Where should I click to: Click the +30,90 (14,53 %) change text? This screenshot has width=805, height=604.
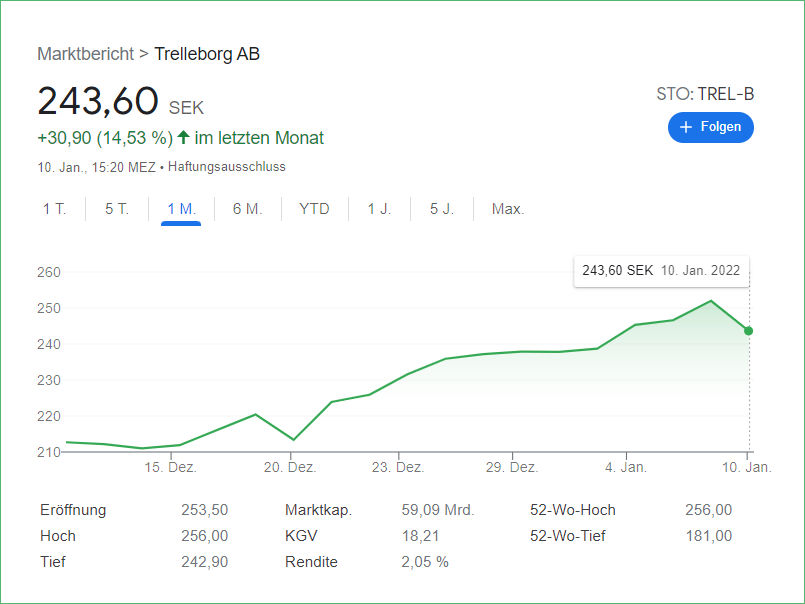tap(105, 138)
